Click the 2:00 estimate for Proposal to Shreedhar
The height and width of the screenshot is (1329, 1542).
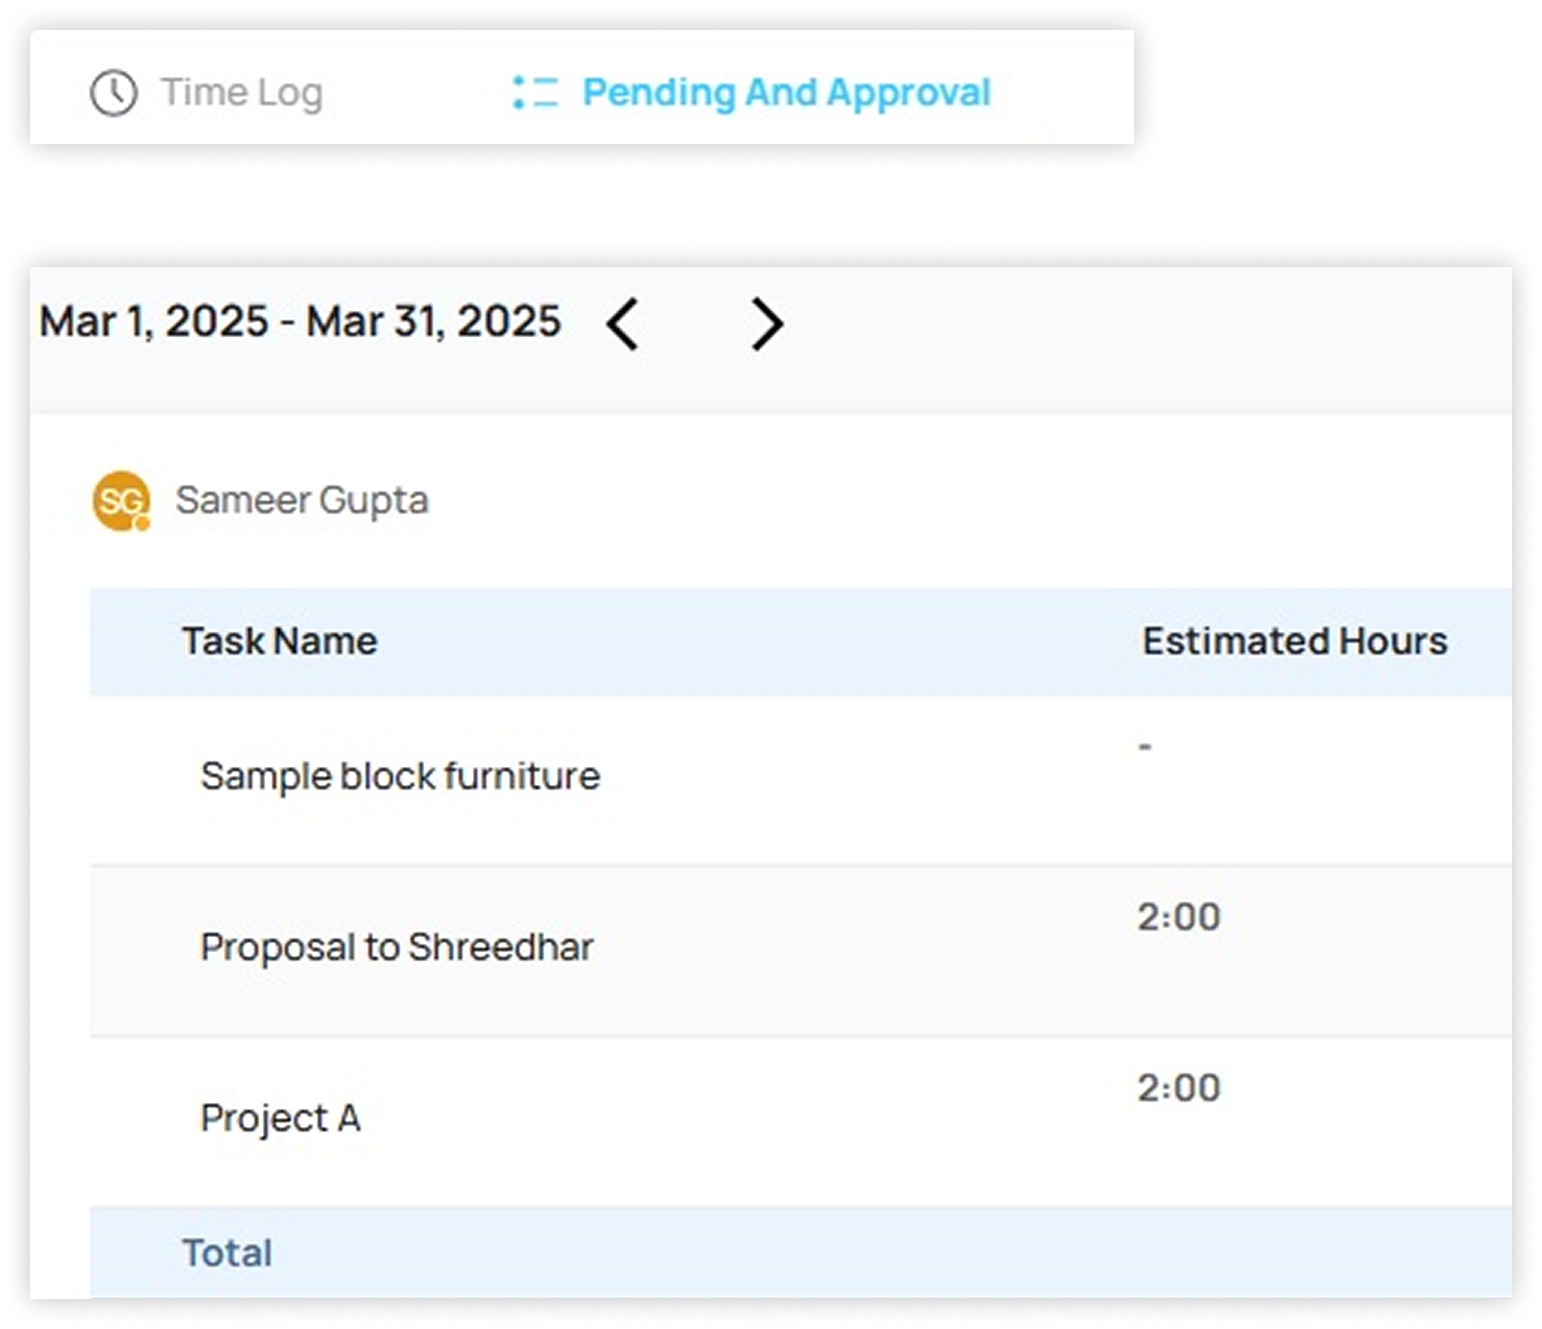tap(1178, 917)
